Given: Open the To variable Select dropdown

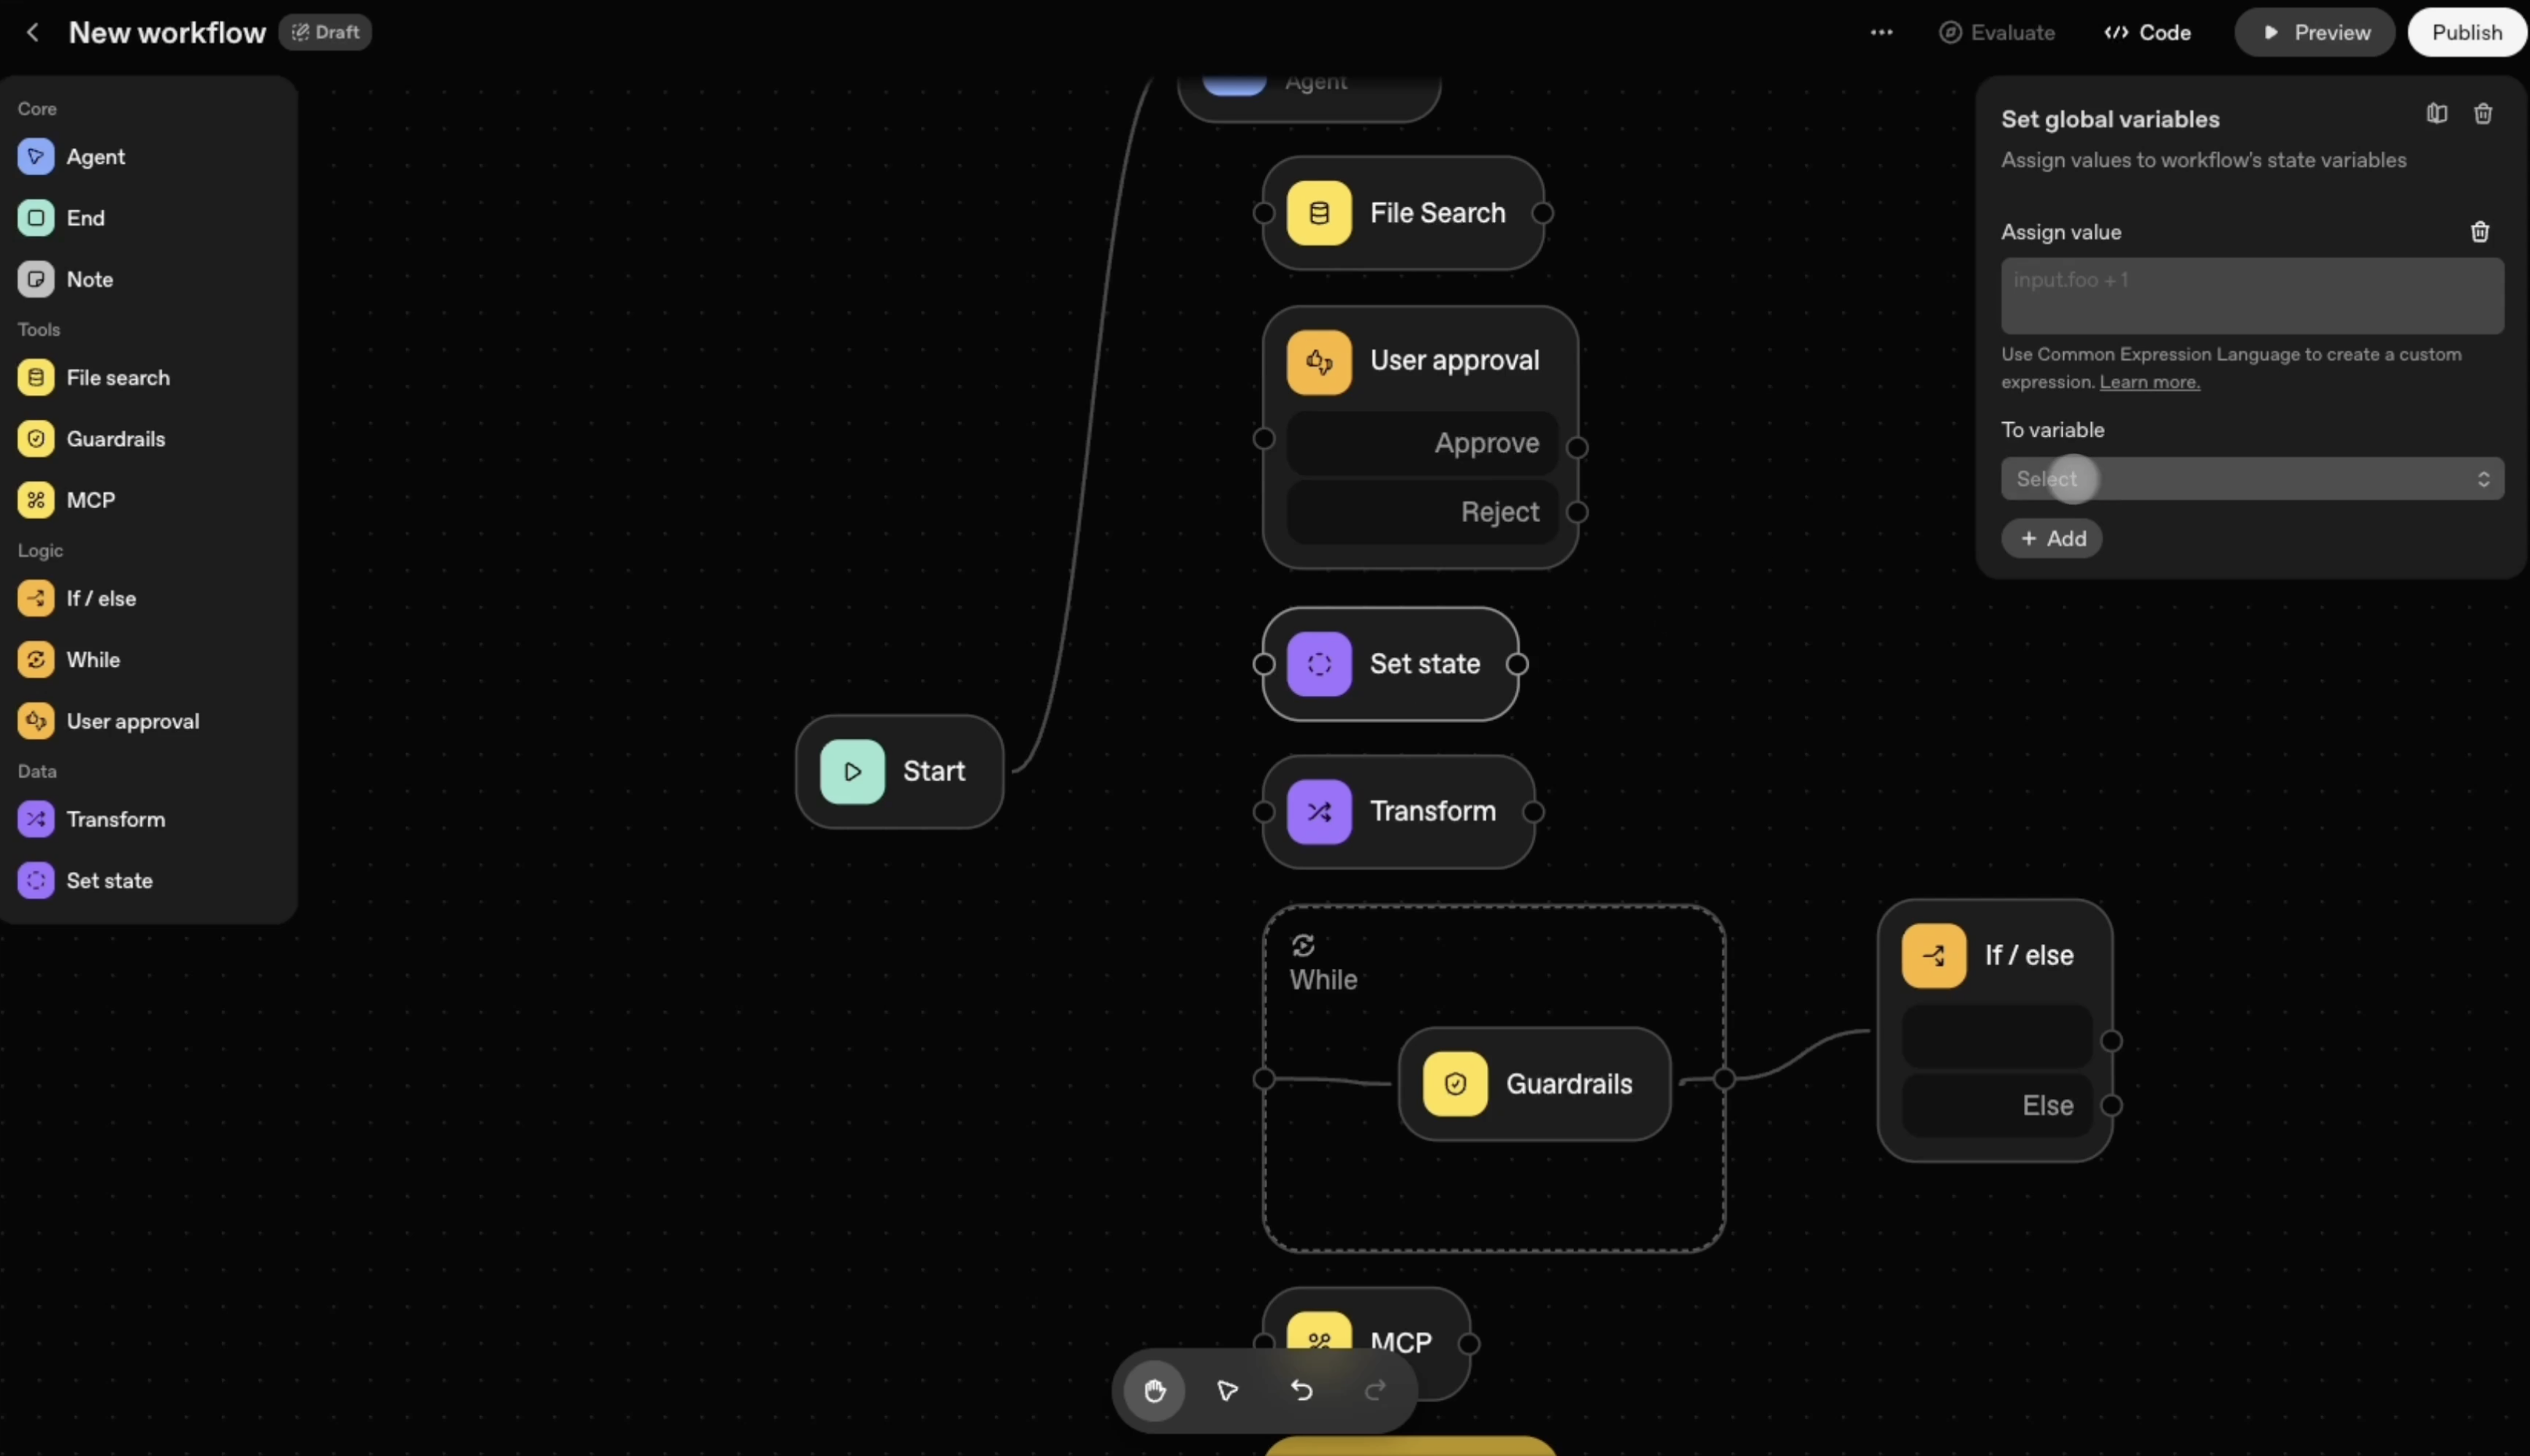Looking at the screenshot, I should tap(2251, 479).
